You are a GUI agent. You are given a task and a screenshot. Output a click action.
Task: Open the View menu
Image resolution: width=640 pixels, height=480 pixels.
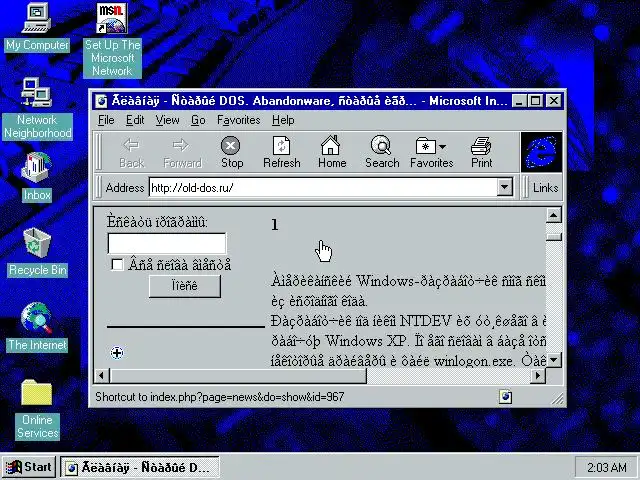[x=167, y=120]
